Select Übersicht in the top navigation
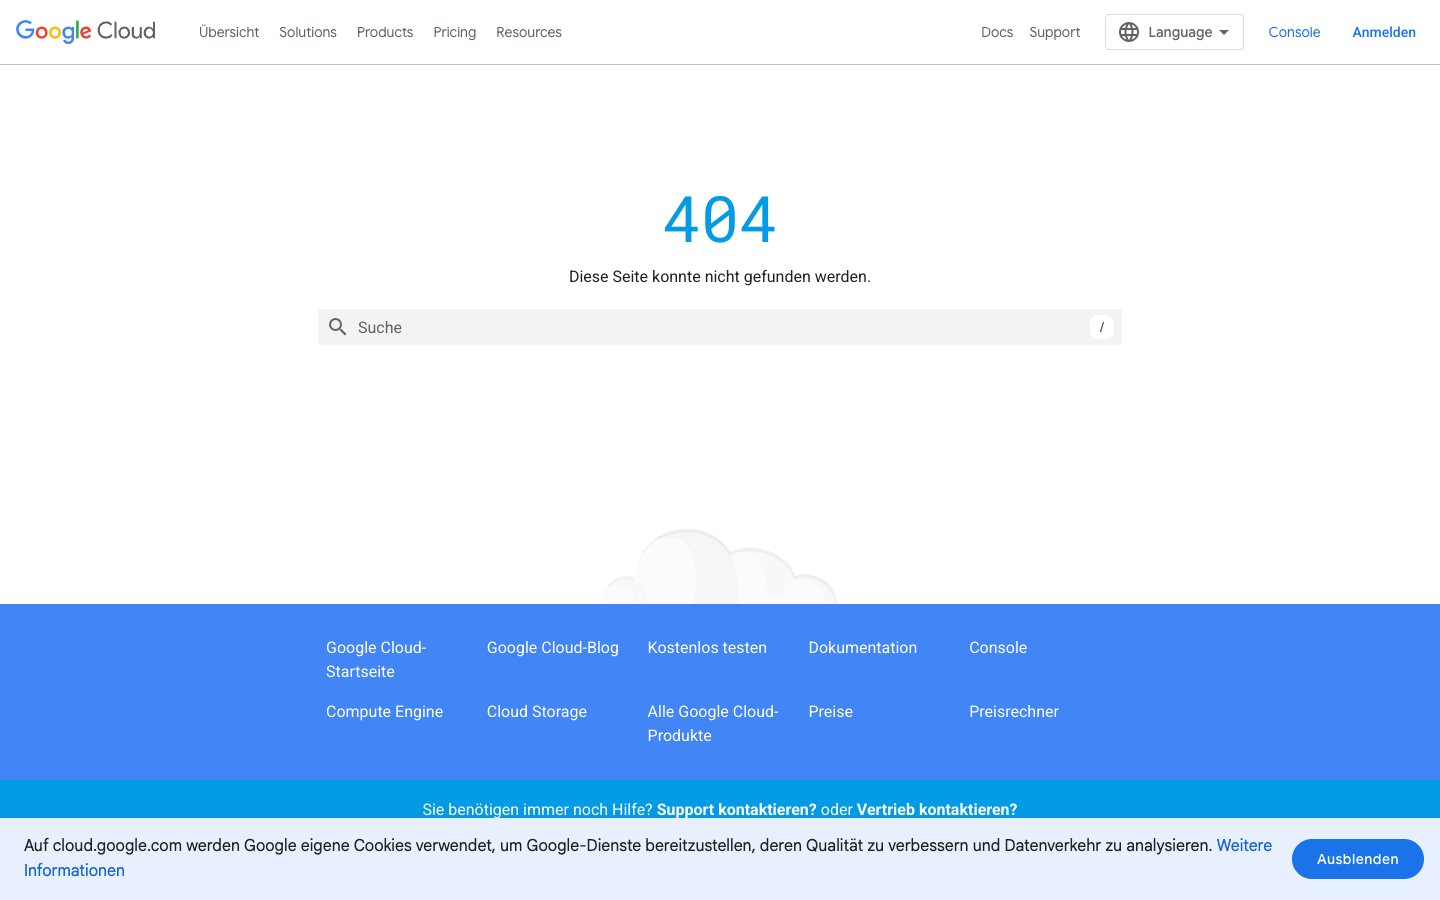 tap(229, 32)
